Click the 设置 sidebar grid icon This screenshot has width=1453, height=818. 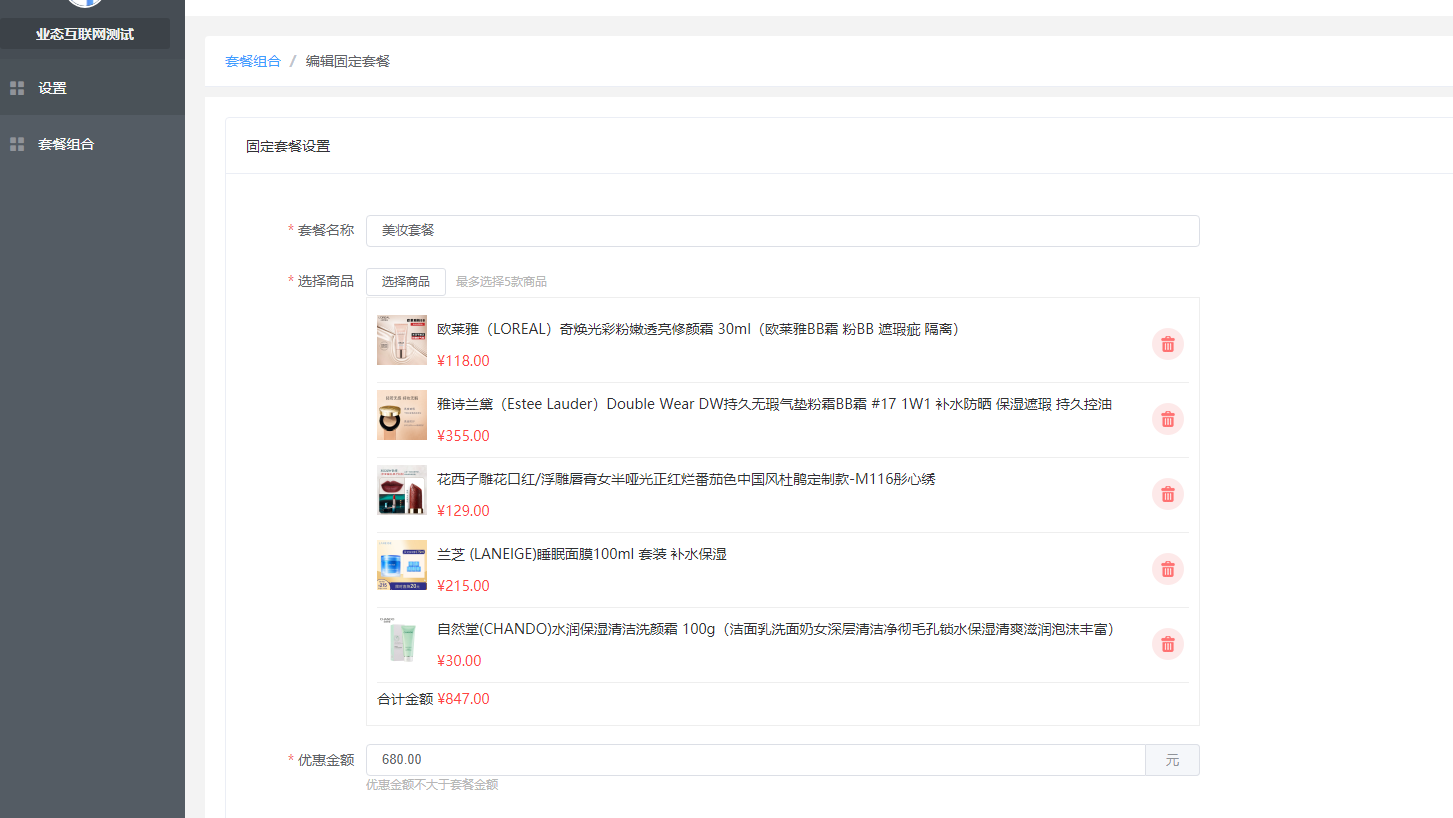(17, 88)
